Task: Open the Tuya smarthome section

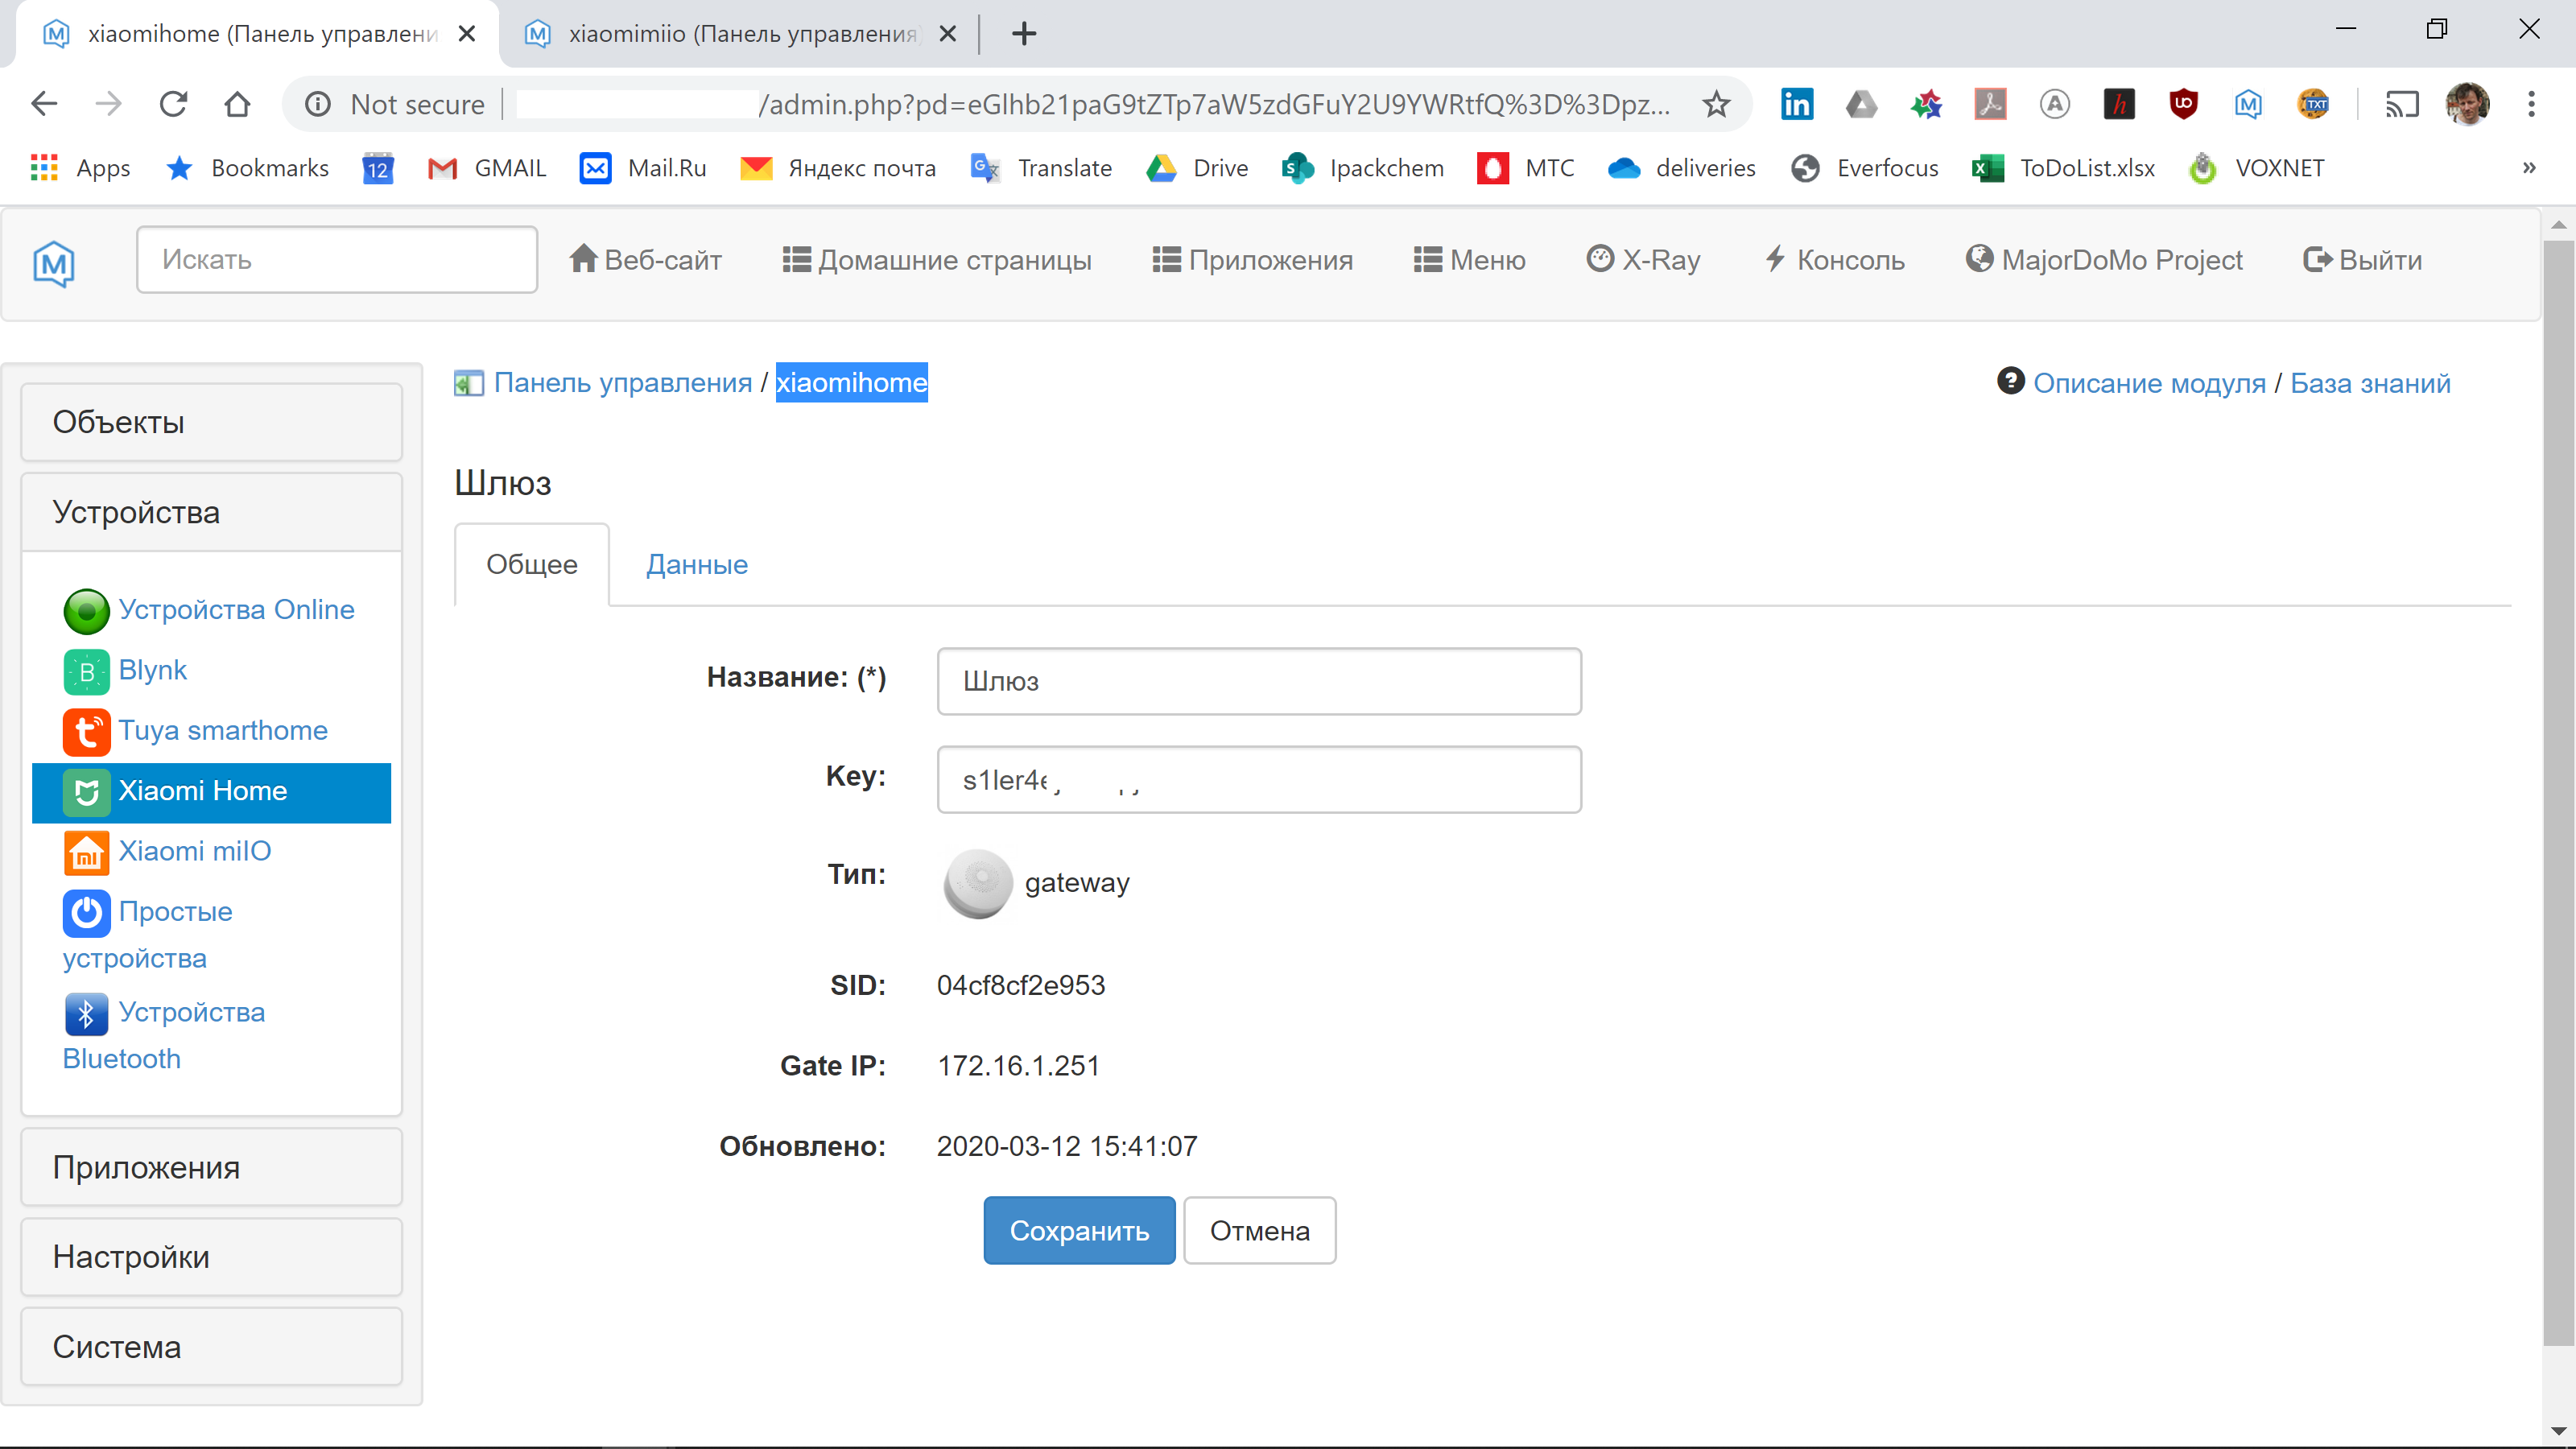Action: pyautogui.click(x=222, y=730)
